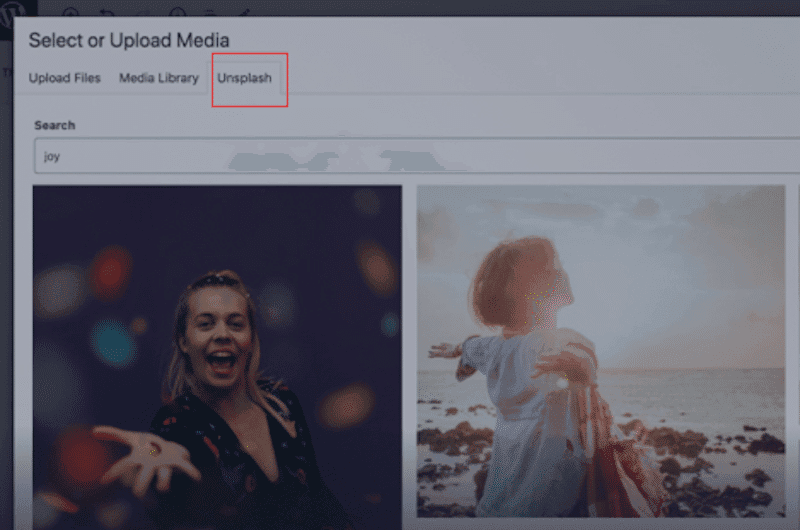Viewport: 800px width, 530px height.
Task: Click the 'Search' label above the field
Action: (x=55, y=125)
